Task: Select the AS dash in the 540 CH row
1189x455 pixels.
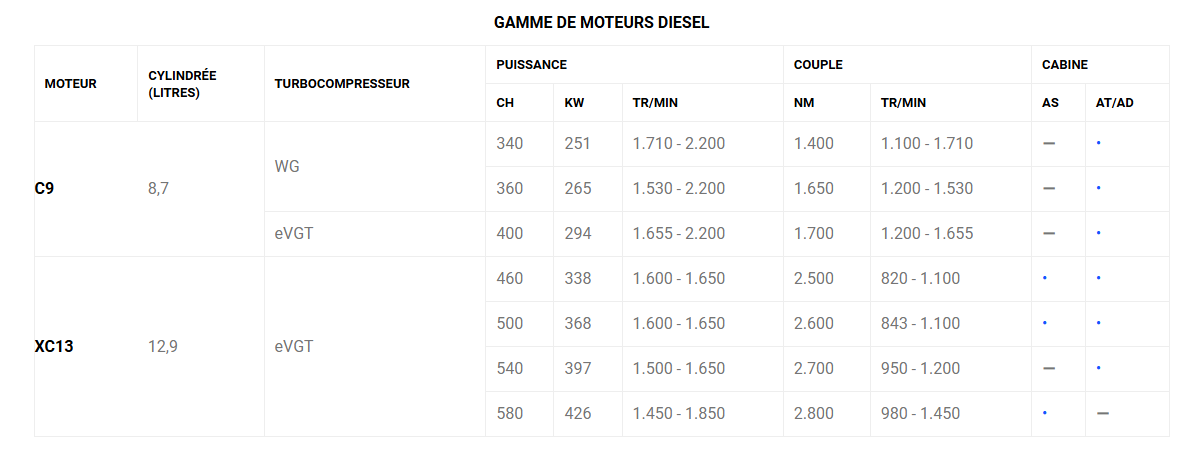Action: (1049, 369)
